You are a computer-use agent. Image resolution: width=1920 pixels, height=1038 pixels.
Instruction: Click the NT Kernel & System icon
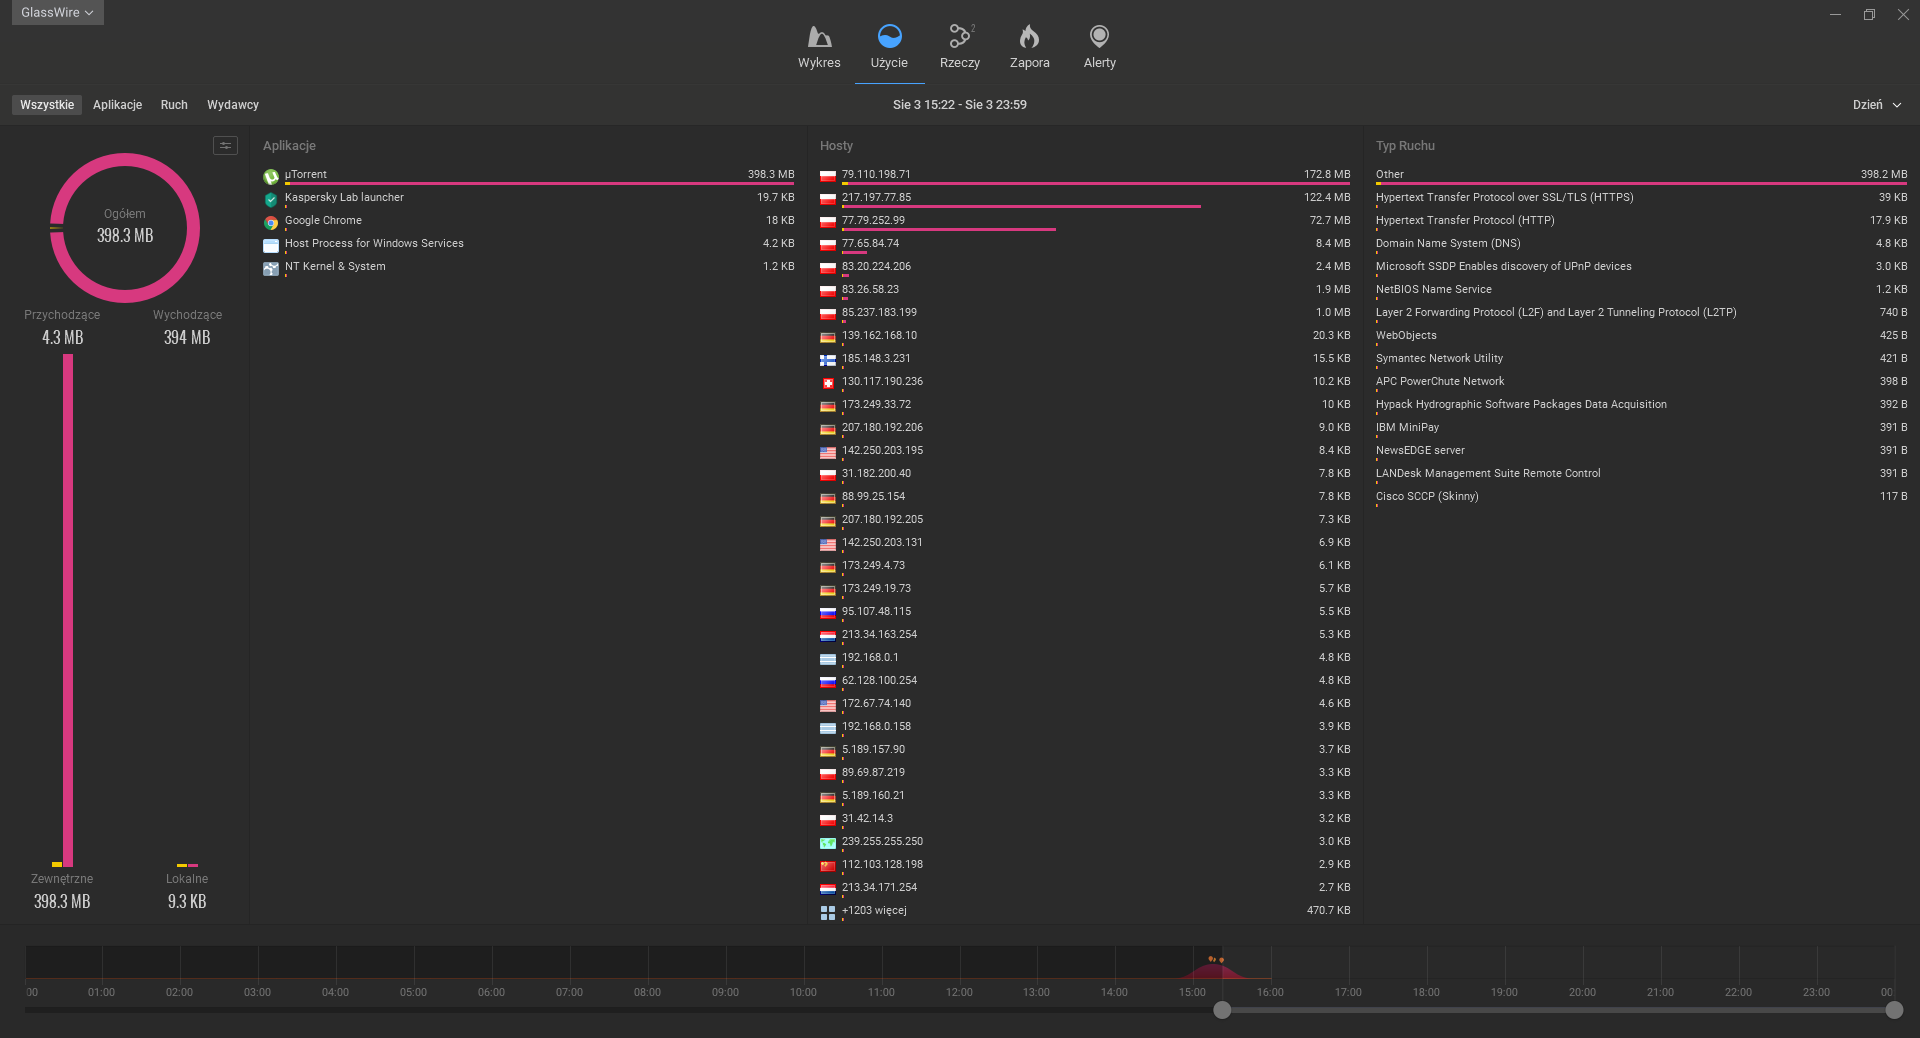click(x=271, y=268)
